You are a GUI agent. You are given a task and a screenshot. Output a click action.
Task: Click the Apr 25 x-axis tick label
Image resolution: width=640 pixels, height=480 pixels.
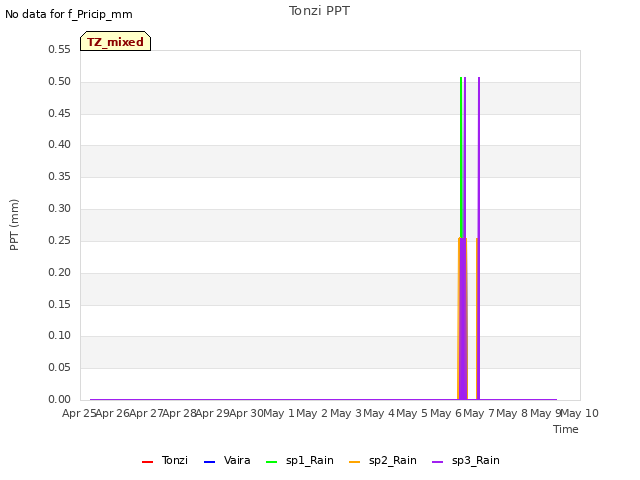[x=79, y=413]
